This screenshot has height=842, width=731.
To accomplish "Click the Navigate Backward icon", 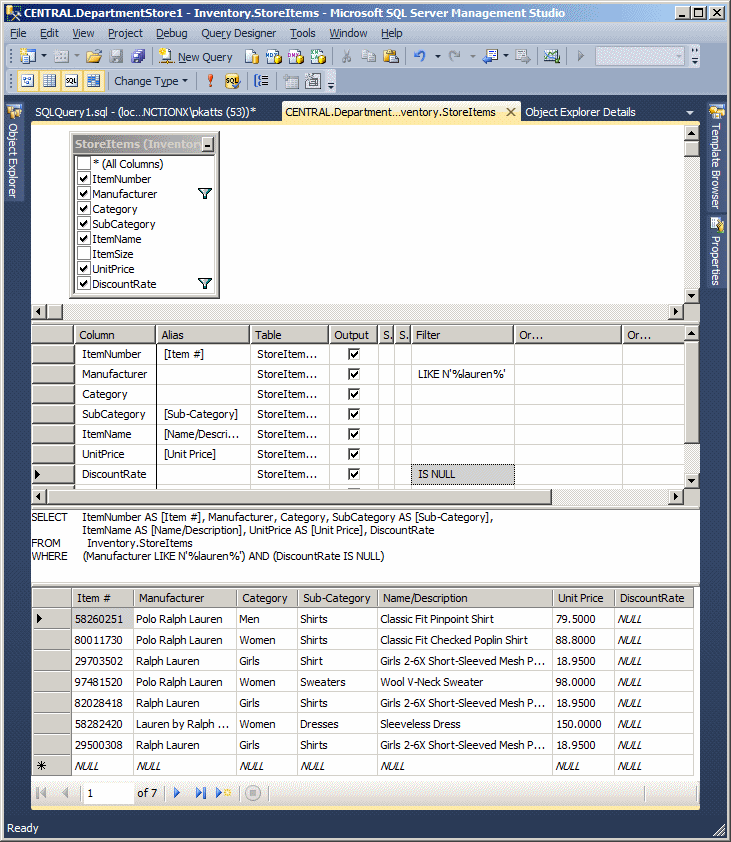I will pos(490,56).
